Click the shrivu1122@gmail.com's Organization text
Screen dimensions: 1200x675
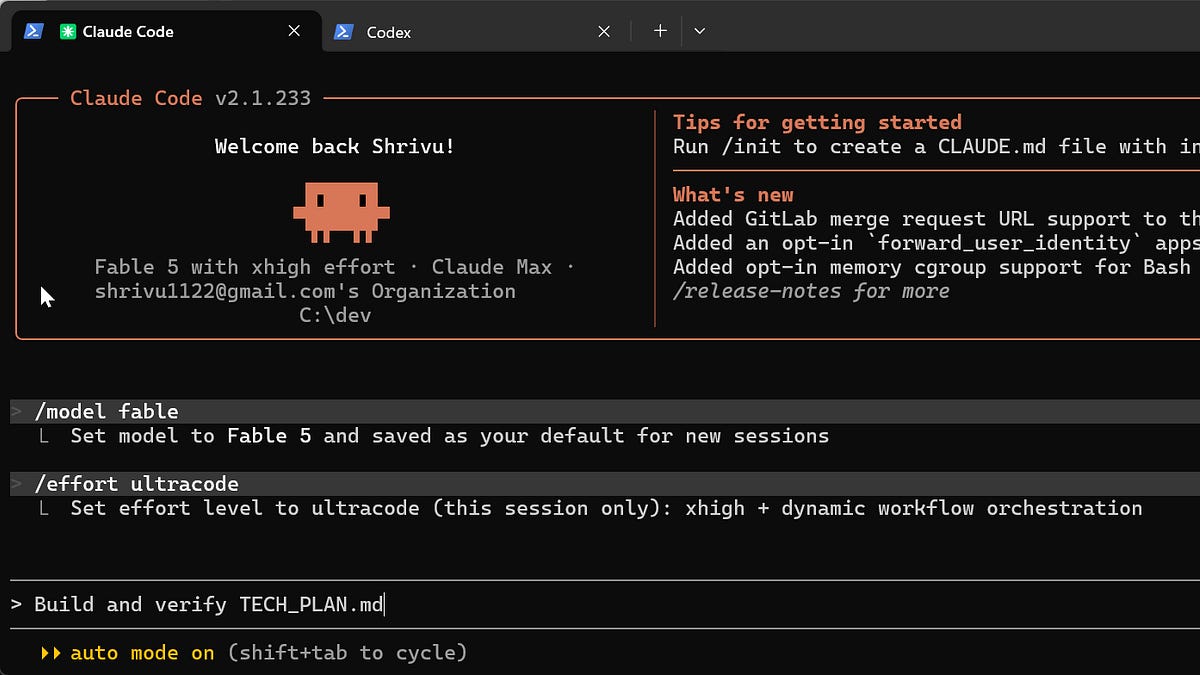[x=305, y=291]
